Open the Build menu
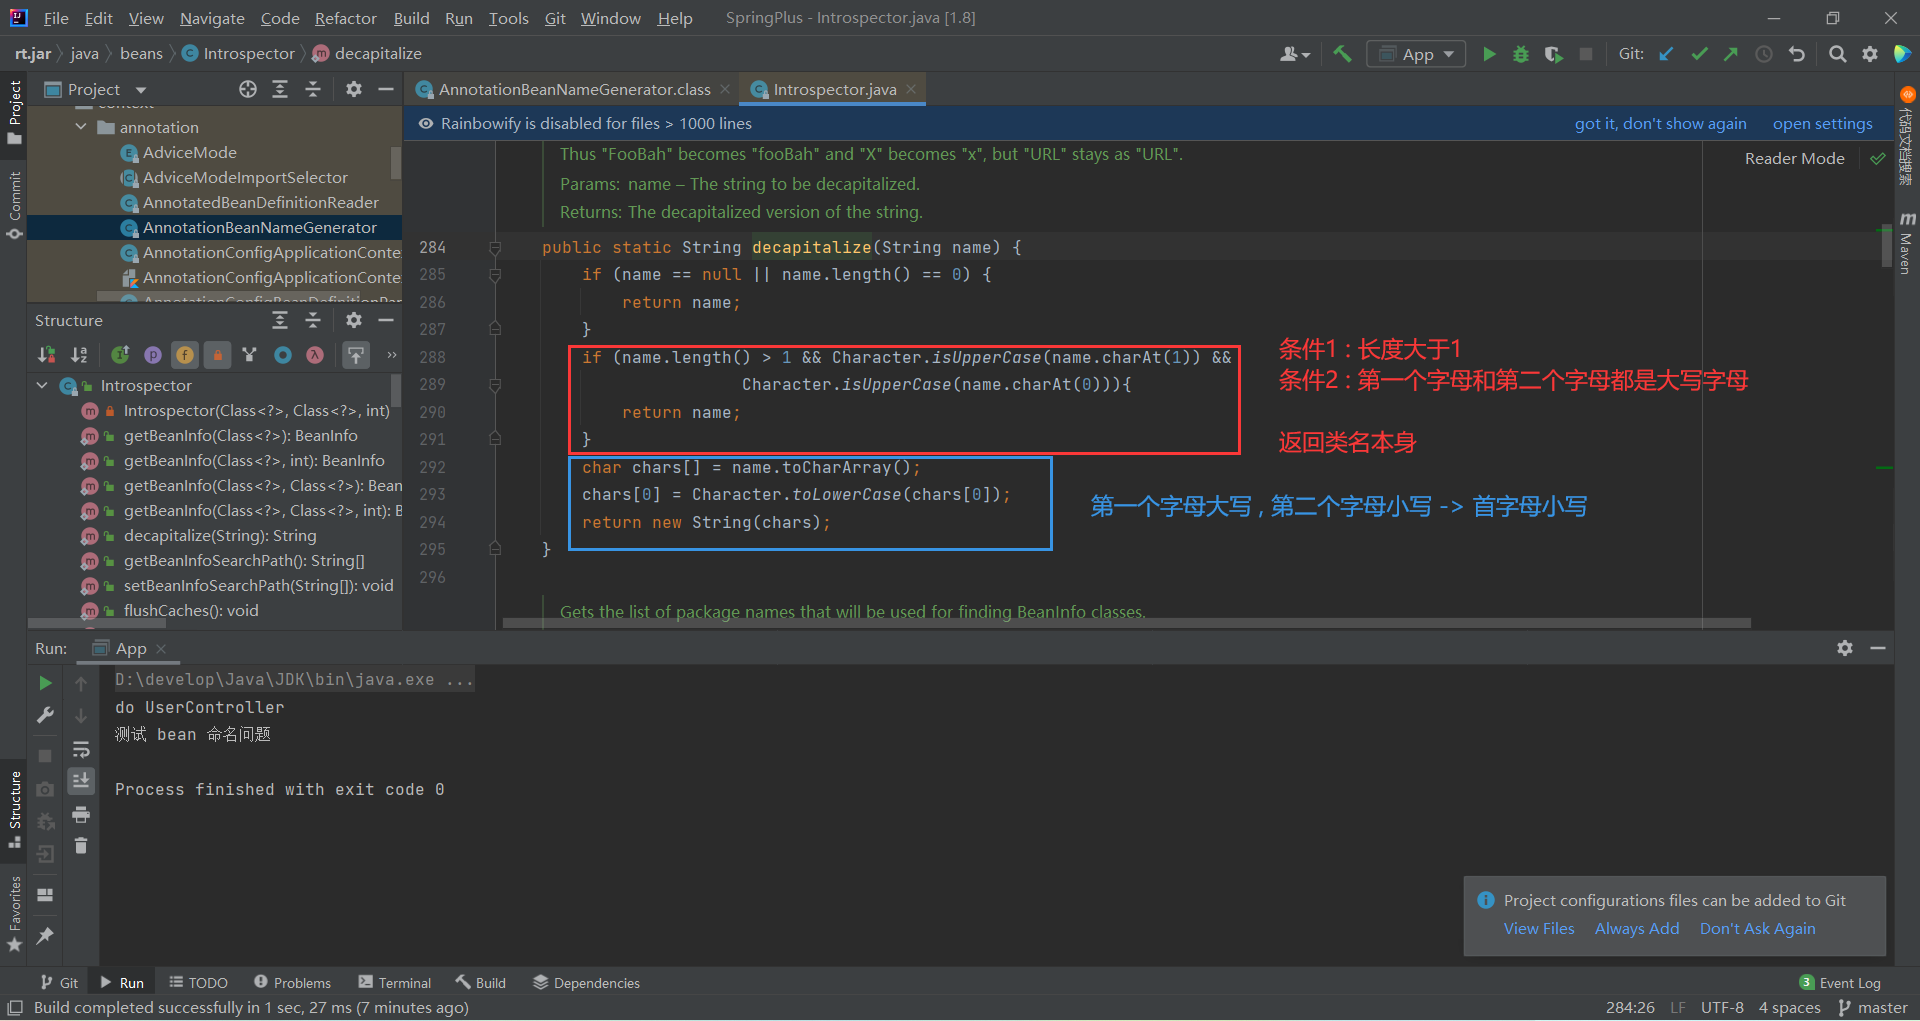This screenshot has width=1920, height=1021. [411, 18]
